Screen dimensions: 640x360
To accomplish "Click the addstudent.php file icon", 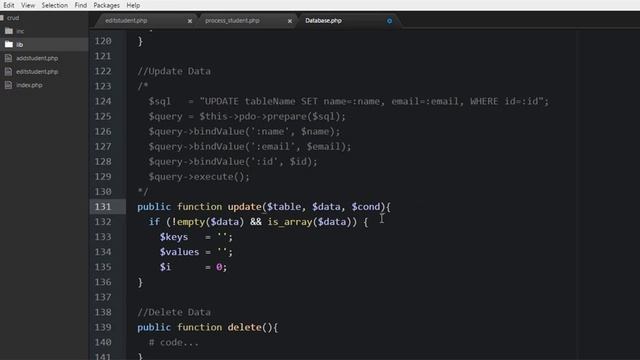I will (9, 58).
